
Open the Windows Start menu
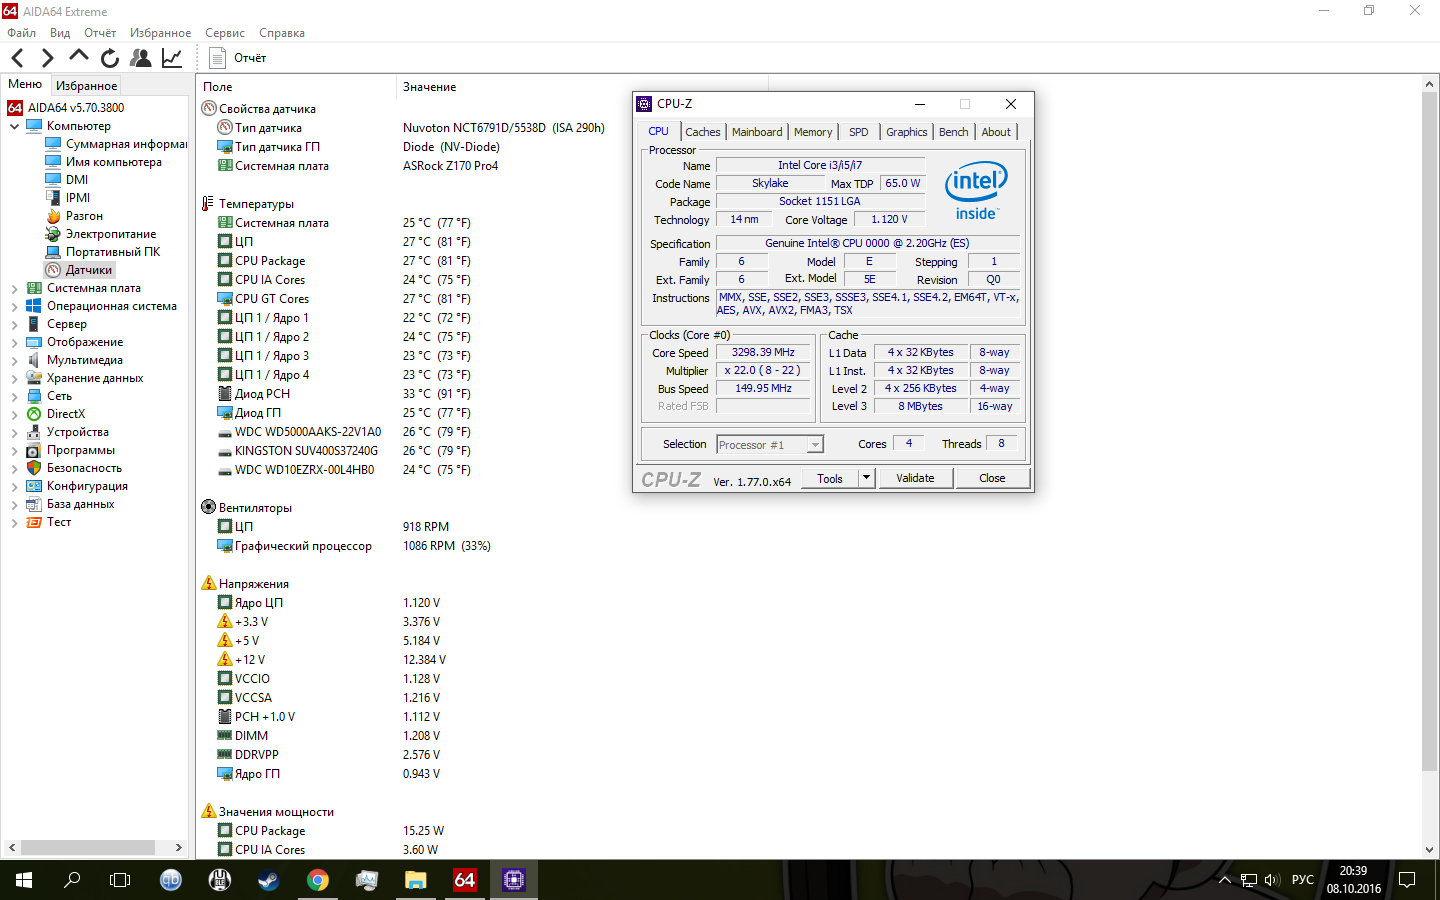24,880
